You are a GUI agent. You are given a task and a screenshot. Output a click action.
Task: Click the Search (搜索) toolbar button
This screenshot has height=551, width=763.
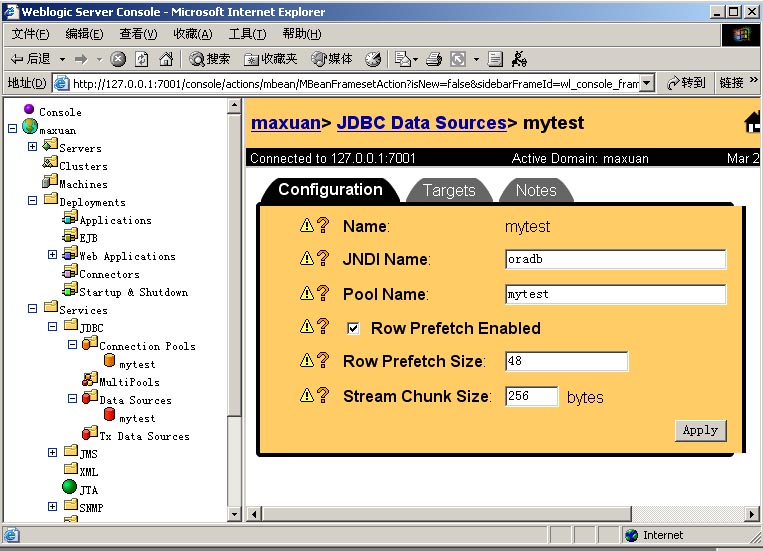click(x=209, y=59)
